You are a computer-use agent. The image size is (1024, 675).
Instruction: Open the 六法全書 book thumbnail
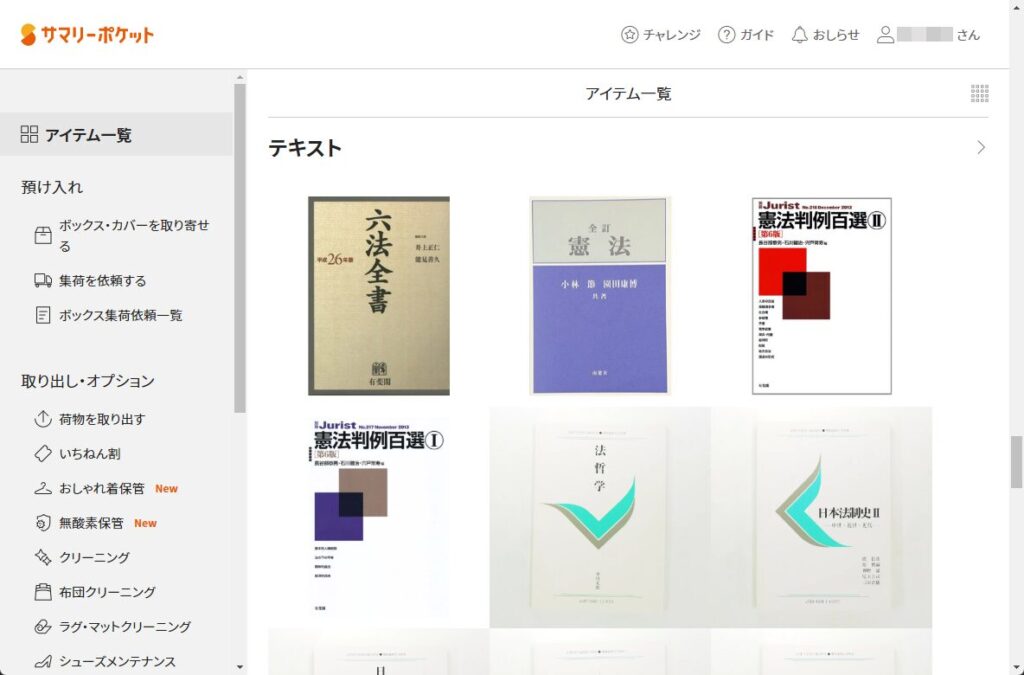point(379,296)
